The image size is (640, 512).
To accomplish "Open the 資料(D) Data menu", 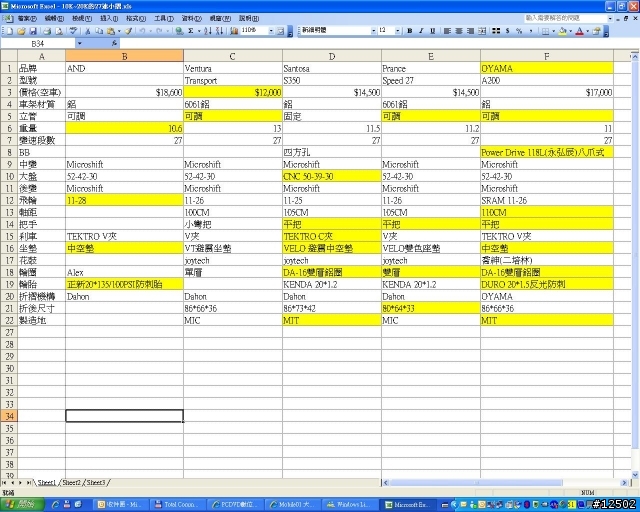I will click(192, 18).
